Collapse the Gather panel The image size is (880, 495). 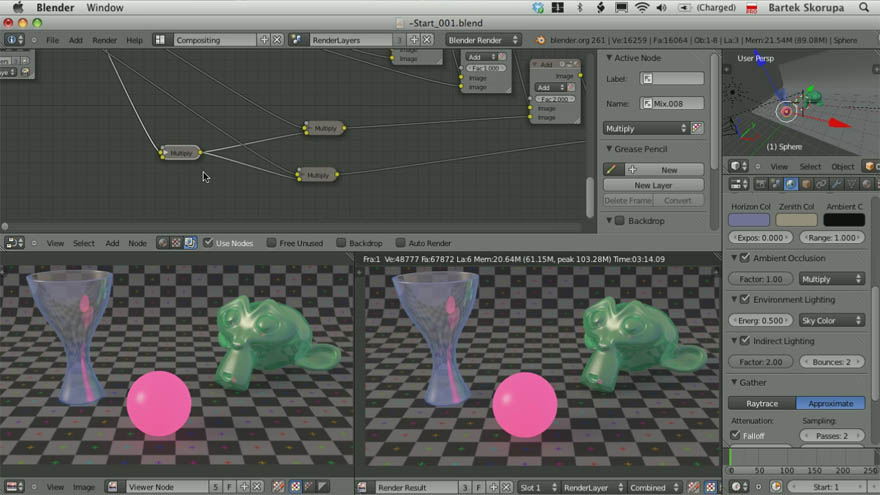734,382
